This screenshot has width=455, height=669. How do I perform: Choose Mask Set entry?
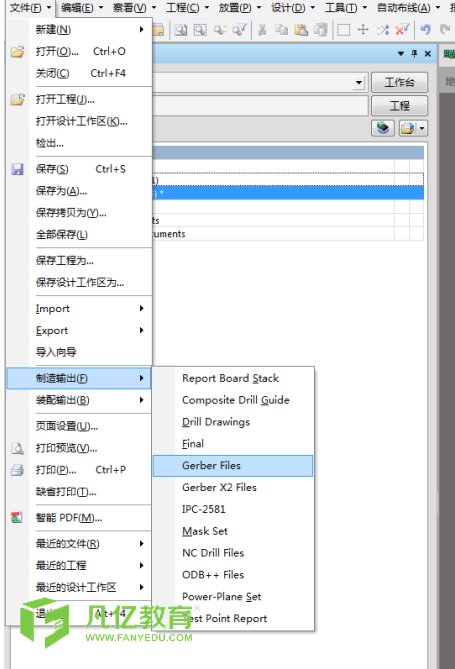pyautogui.click(x=233, y=531)
